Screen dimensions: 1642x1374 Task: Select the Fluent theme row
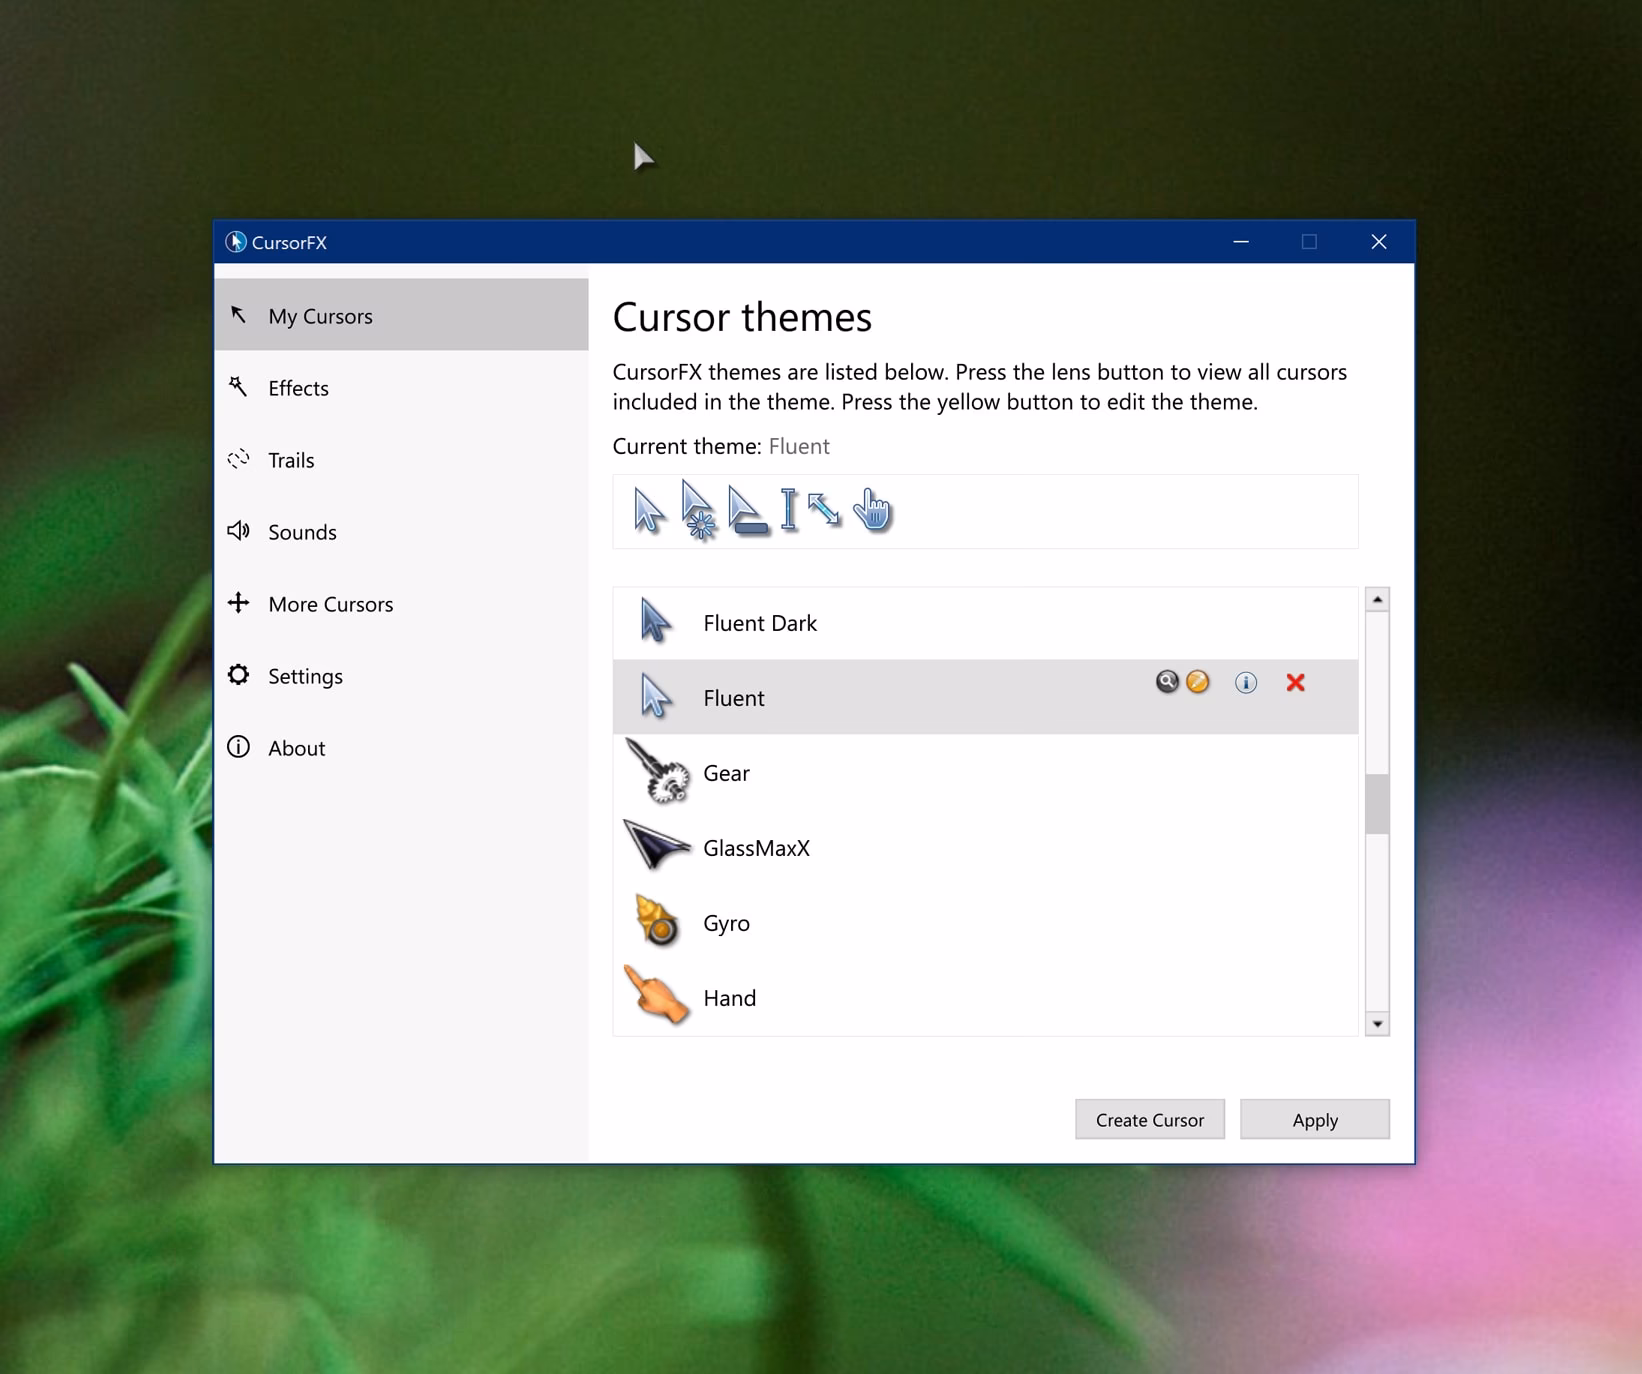click(x=986, y=697)
